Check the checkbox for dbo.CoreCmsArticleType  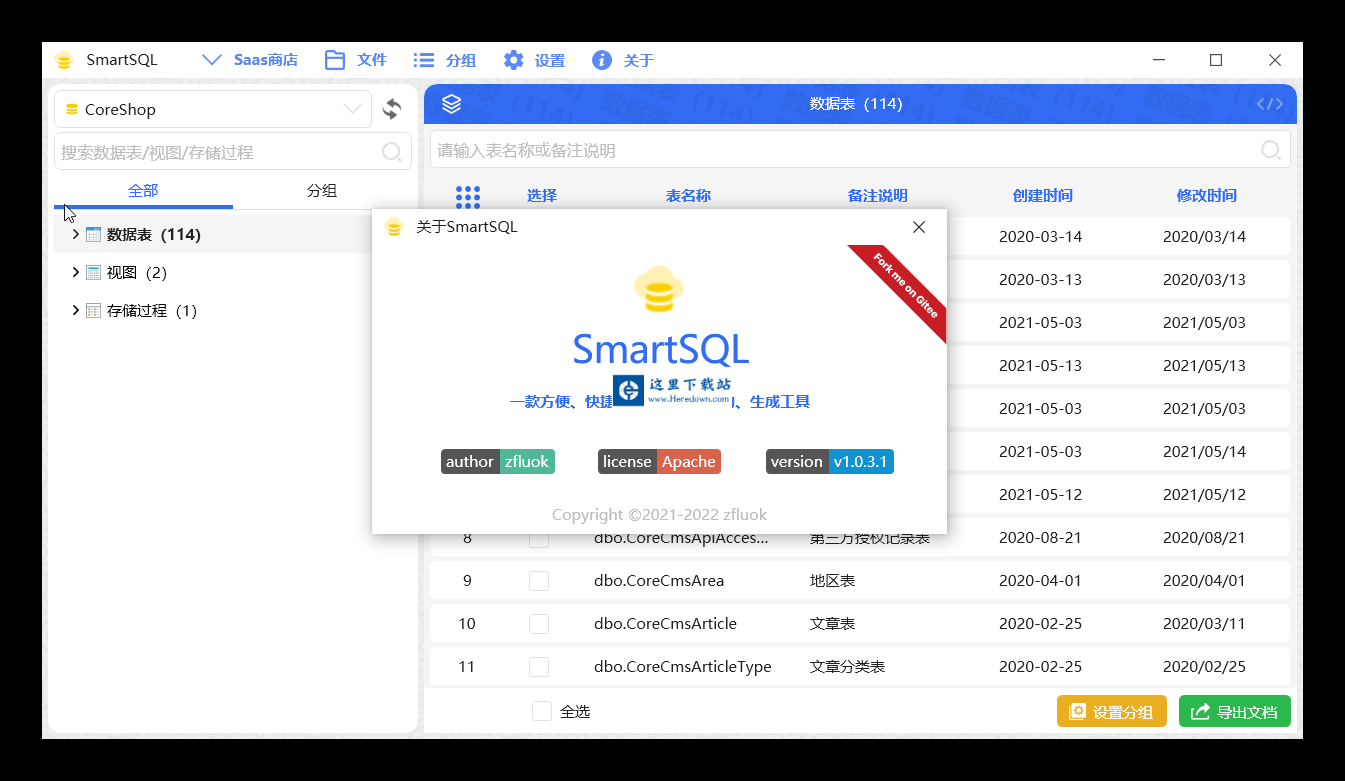[539, 666]
